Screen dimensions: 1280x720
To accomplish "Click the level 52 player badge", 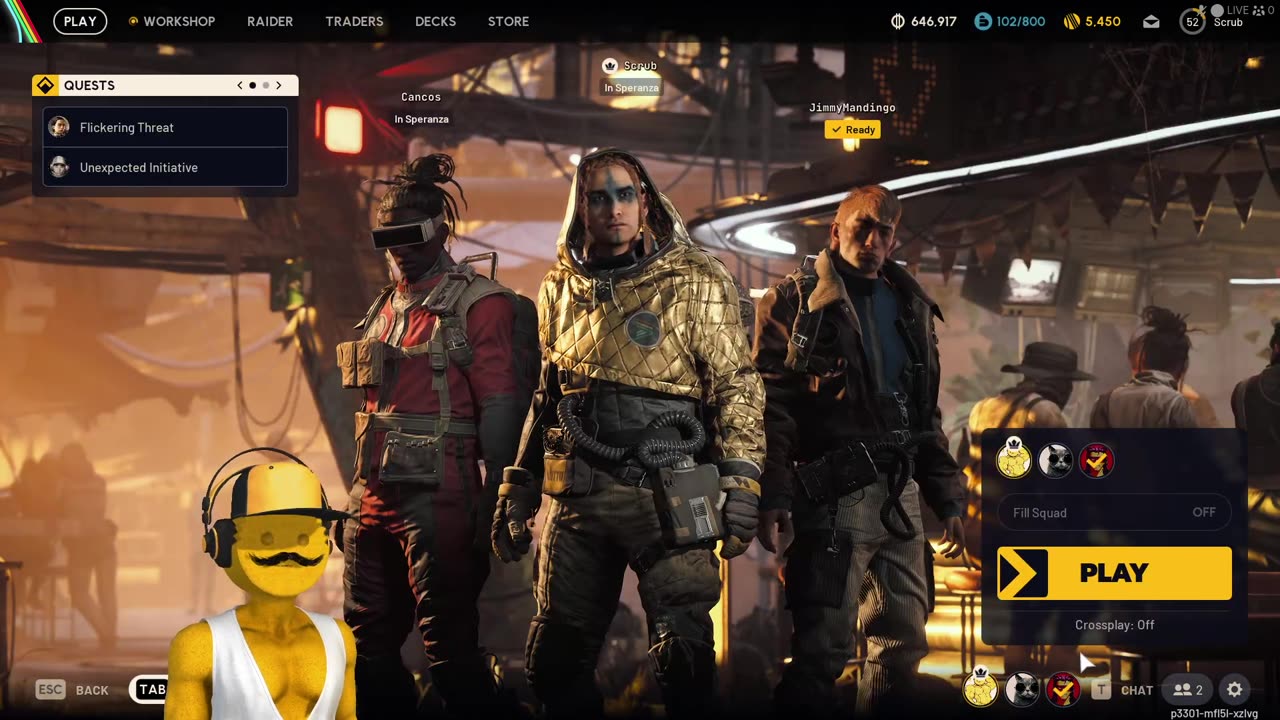I will pyautogui.click(x=1192, y=21).
